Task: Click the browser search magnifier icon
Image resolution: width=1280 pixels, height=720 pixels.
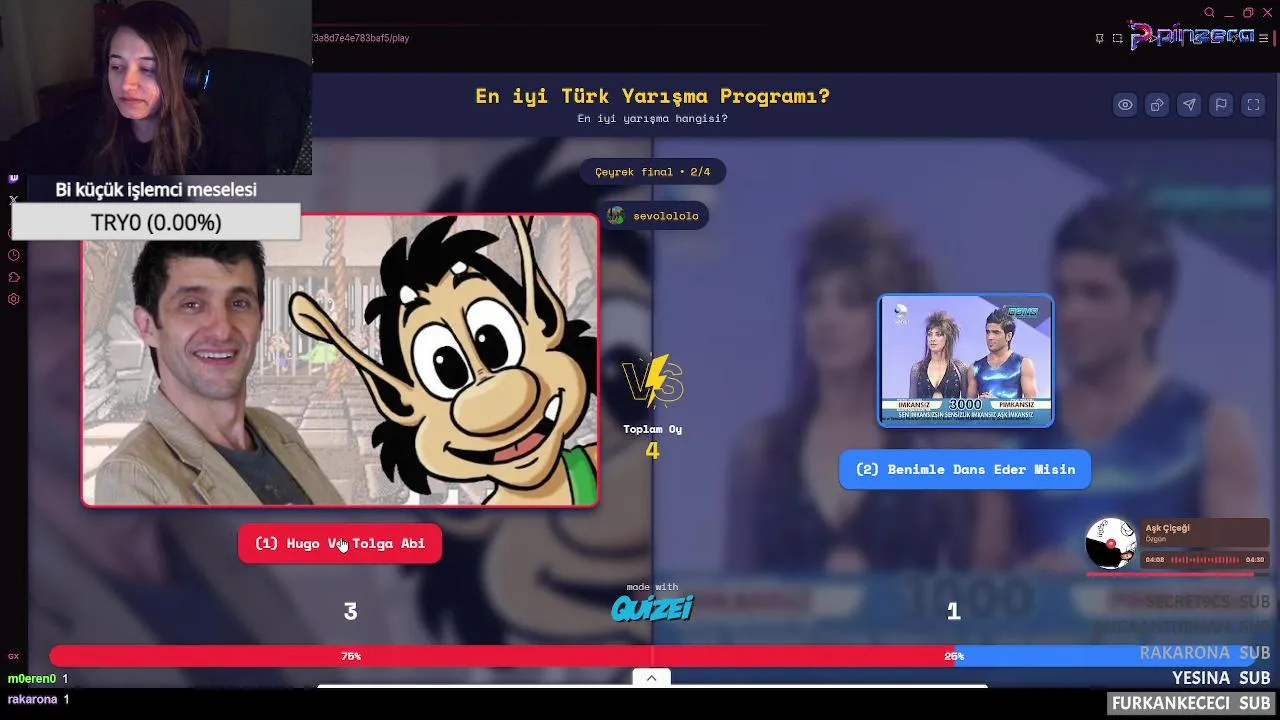Action: click(1209, 12)
